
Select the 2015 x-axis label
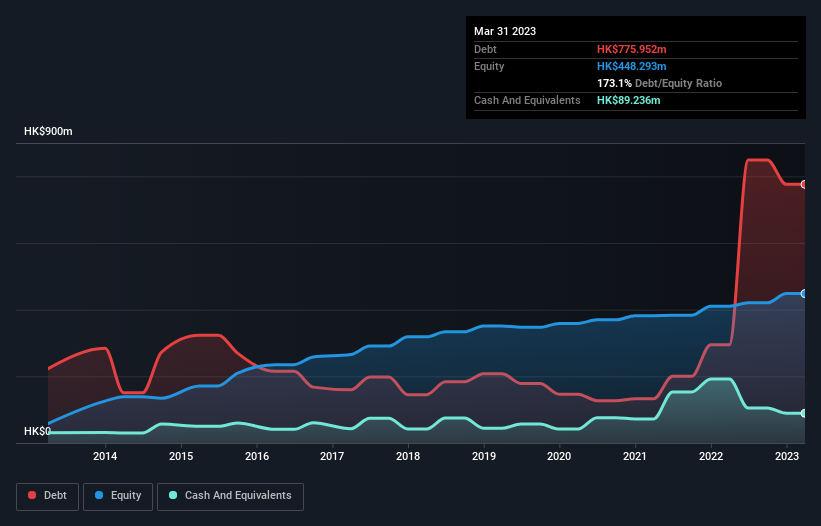[x=181, y=456]
